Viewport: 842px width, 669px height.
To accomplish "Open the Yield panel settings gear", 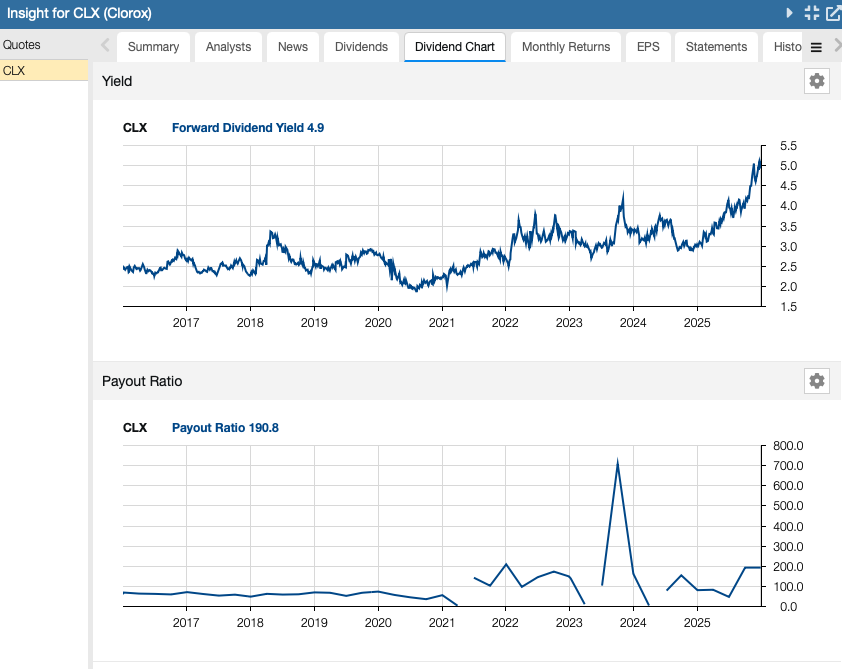I will pyautogui.click(x=817, y=81).
